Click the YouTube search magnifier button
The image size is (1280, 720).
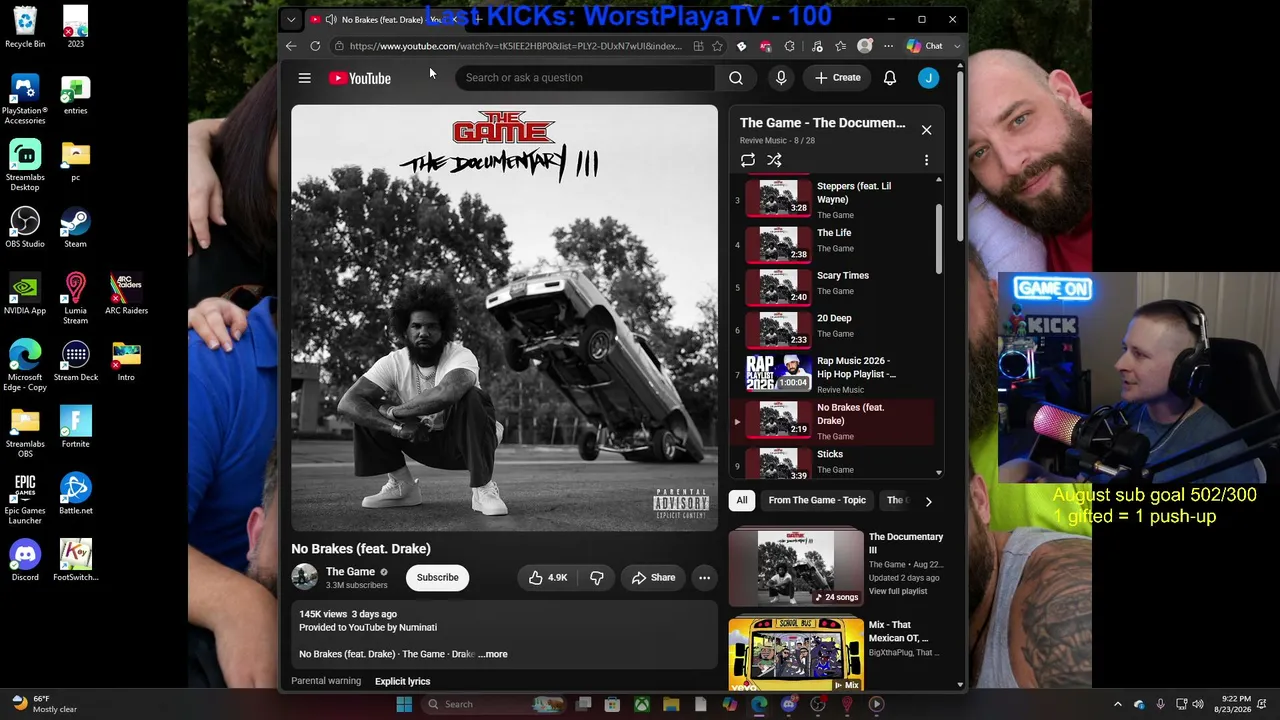736,78
